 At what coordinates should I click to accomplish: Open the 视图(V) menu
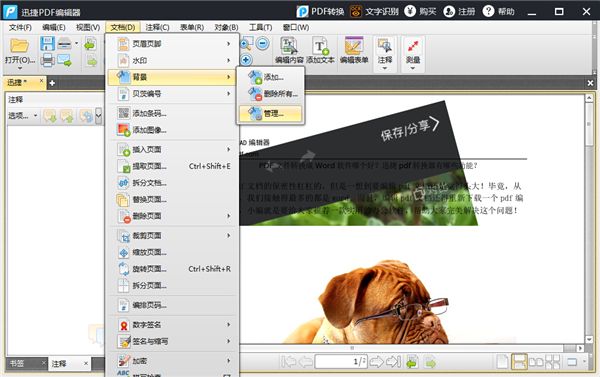coord(88,28)
